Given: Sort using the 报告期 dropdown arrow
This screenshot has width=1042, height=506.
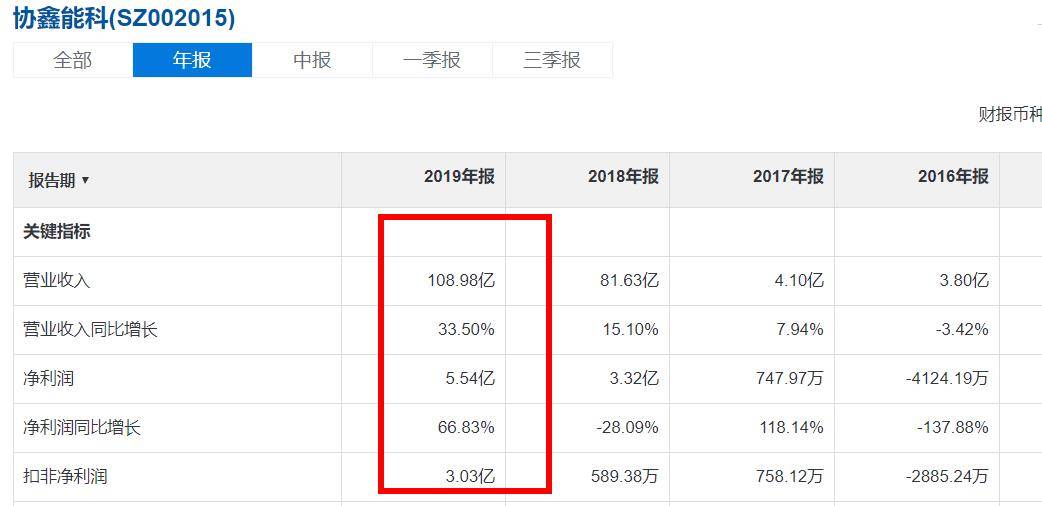Looking at the screenshot, I should tap(85, 181).
